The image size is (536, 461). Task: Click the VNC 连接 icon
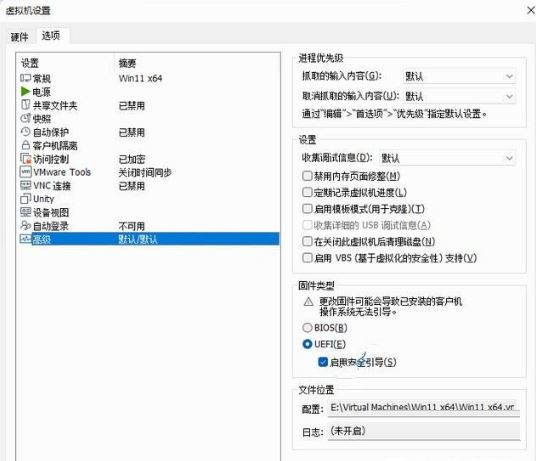(25, 185)
